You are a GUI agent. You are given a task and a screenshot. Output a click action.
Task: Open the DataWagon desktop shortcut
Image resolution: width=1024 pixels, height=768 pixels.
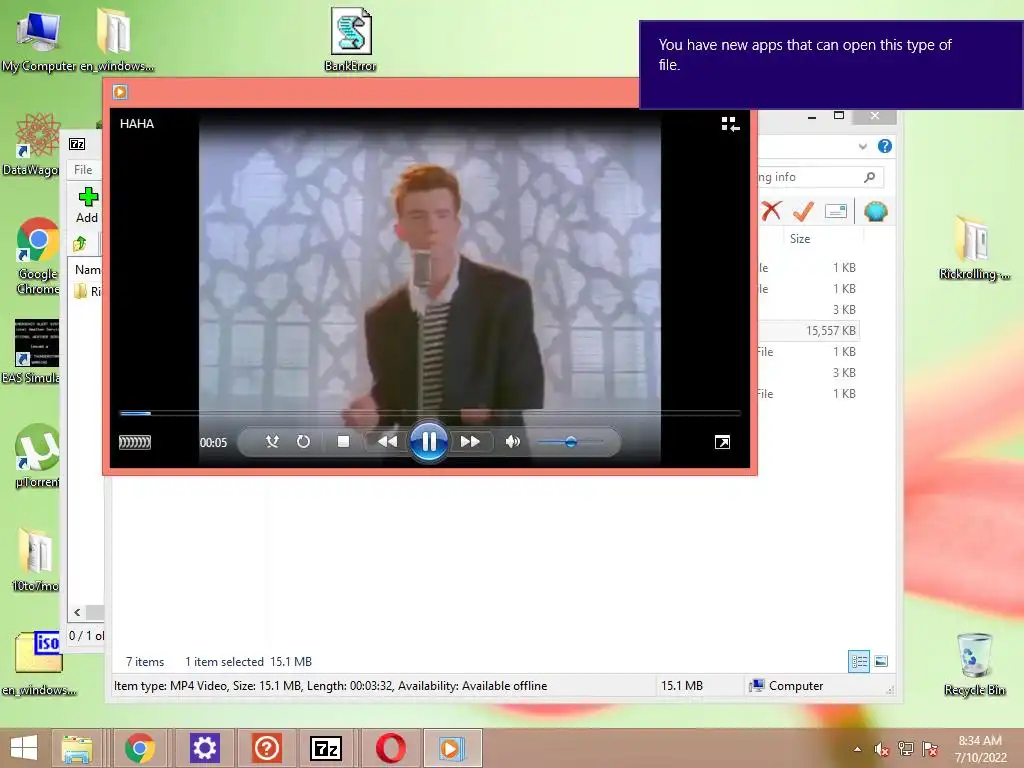point(36,144)
